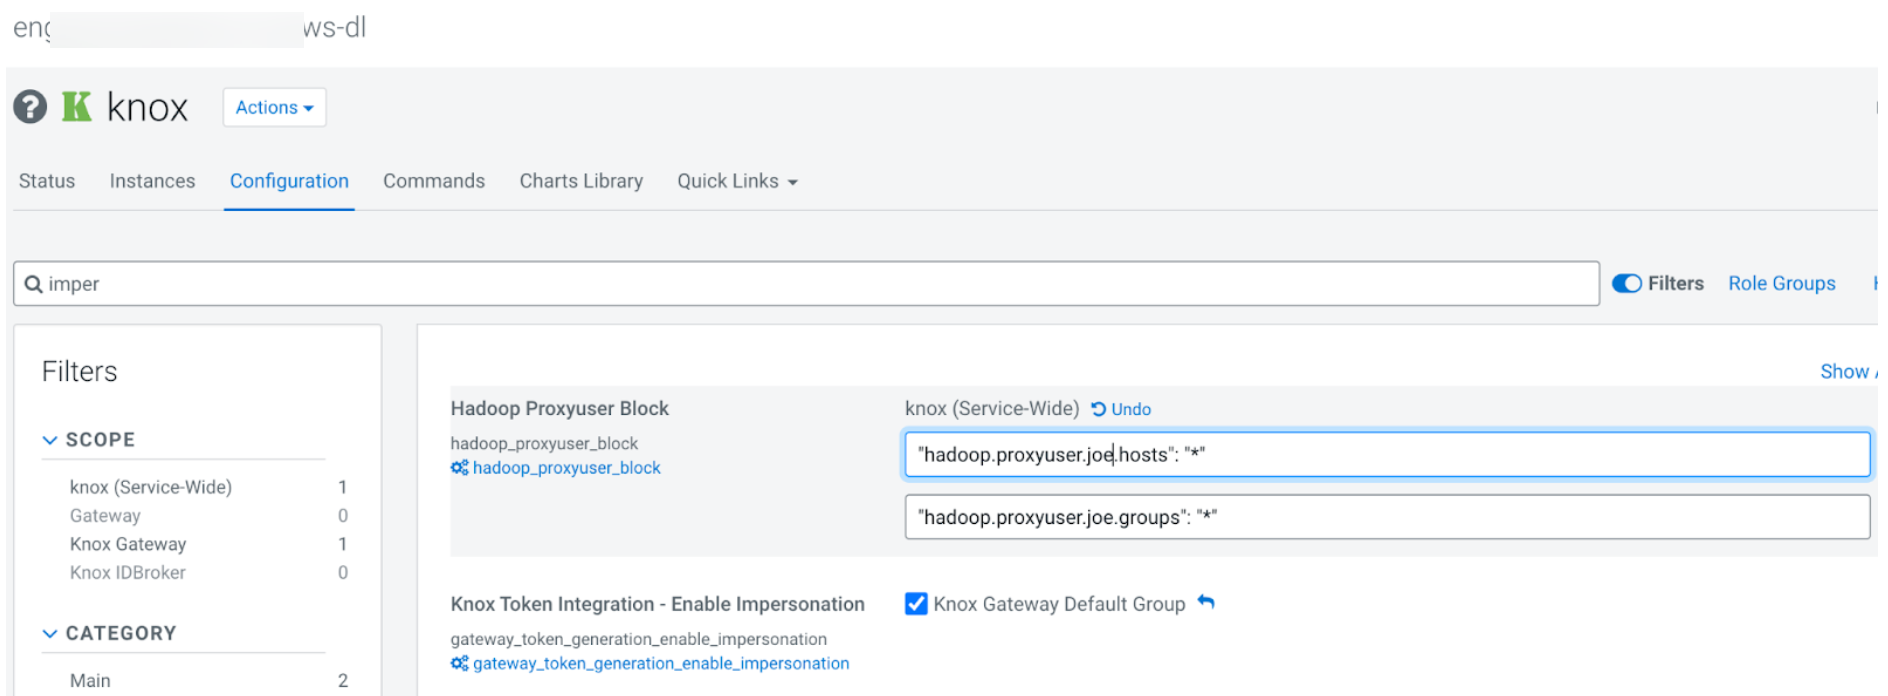
Task: Click the configuration search field containing imper
Action: [806, 284]
